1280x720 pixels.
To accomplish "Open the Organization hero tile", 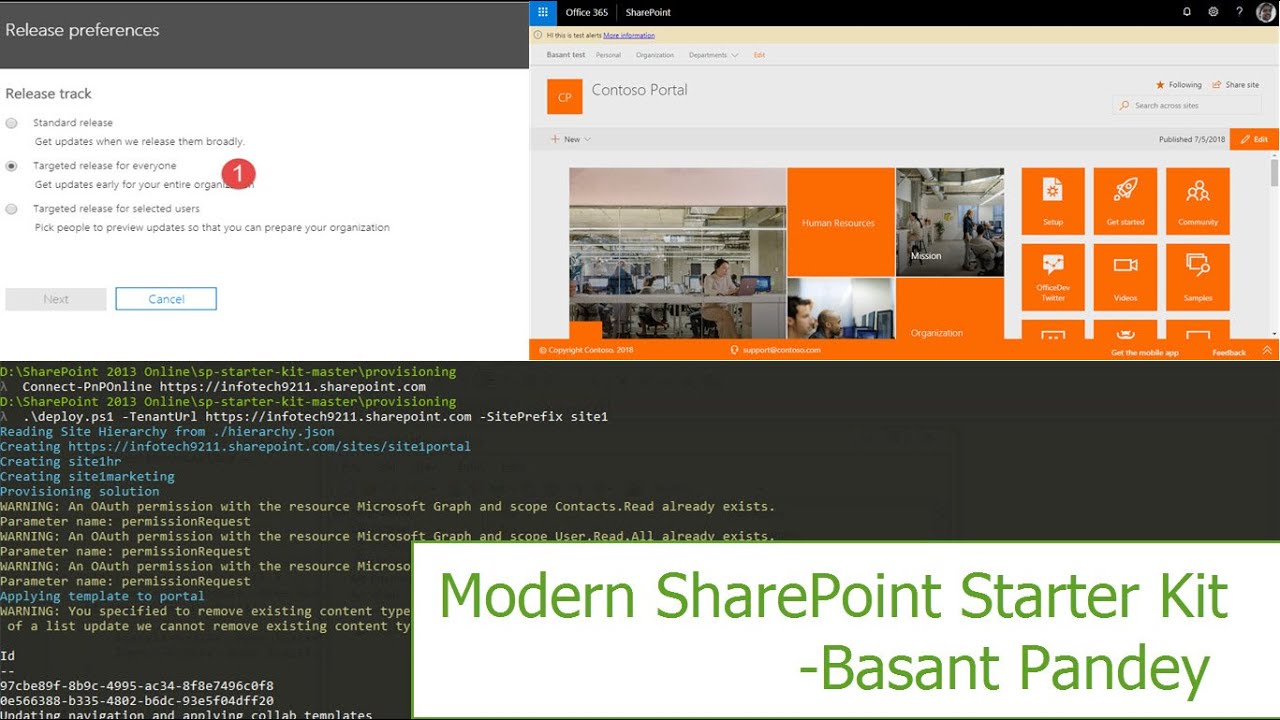I will coord(950,309).
